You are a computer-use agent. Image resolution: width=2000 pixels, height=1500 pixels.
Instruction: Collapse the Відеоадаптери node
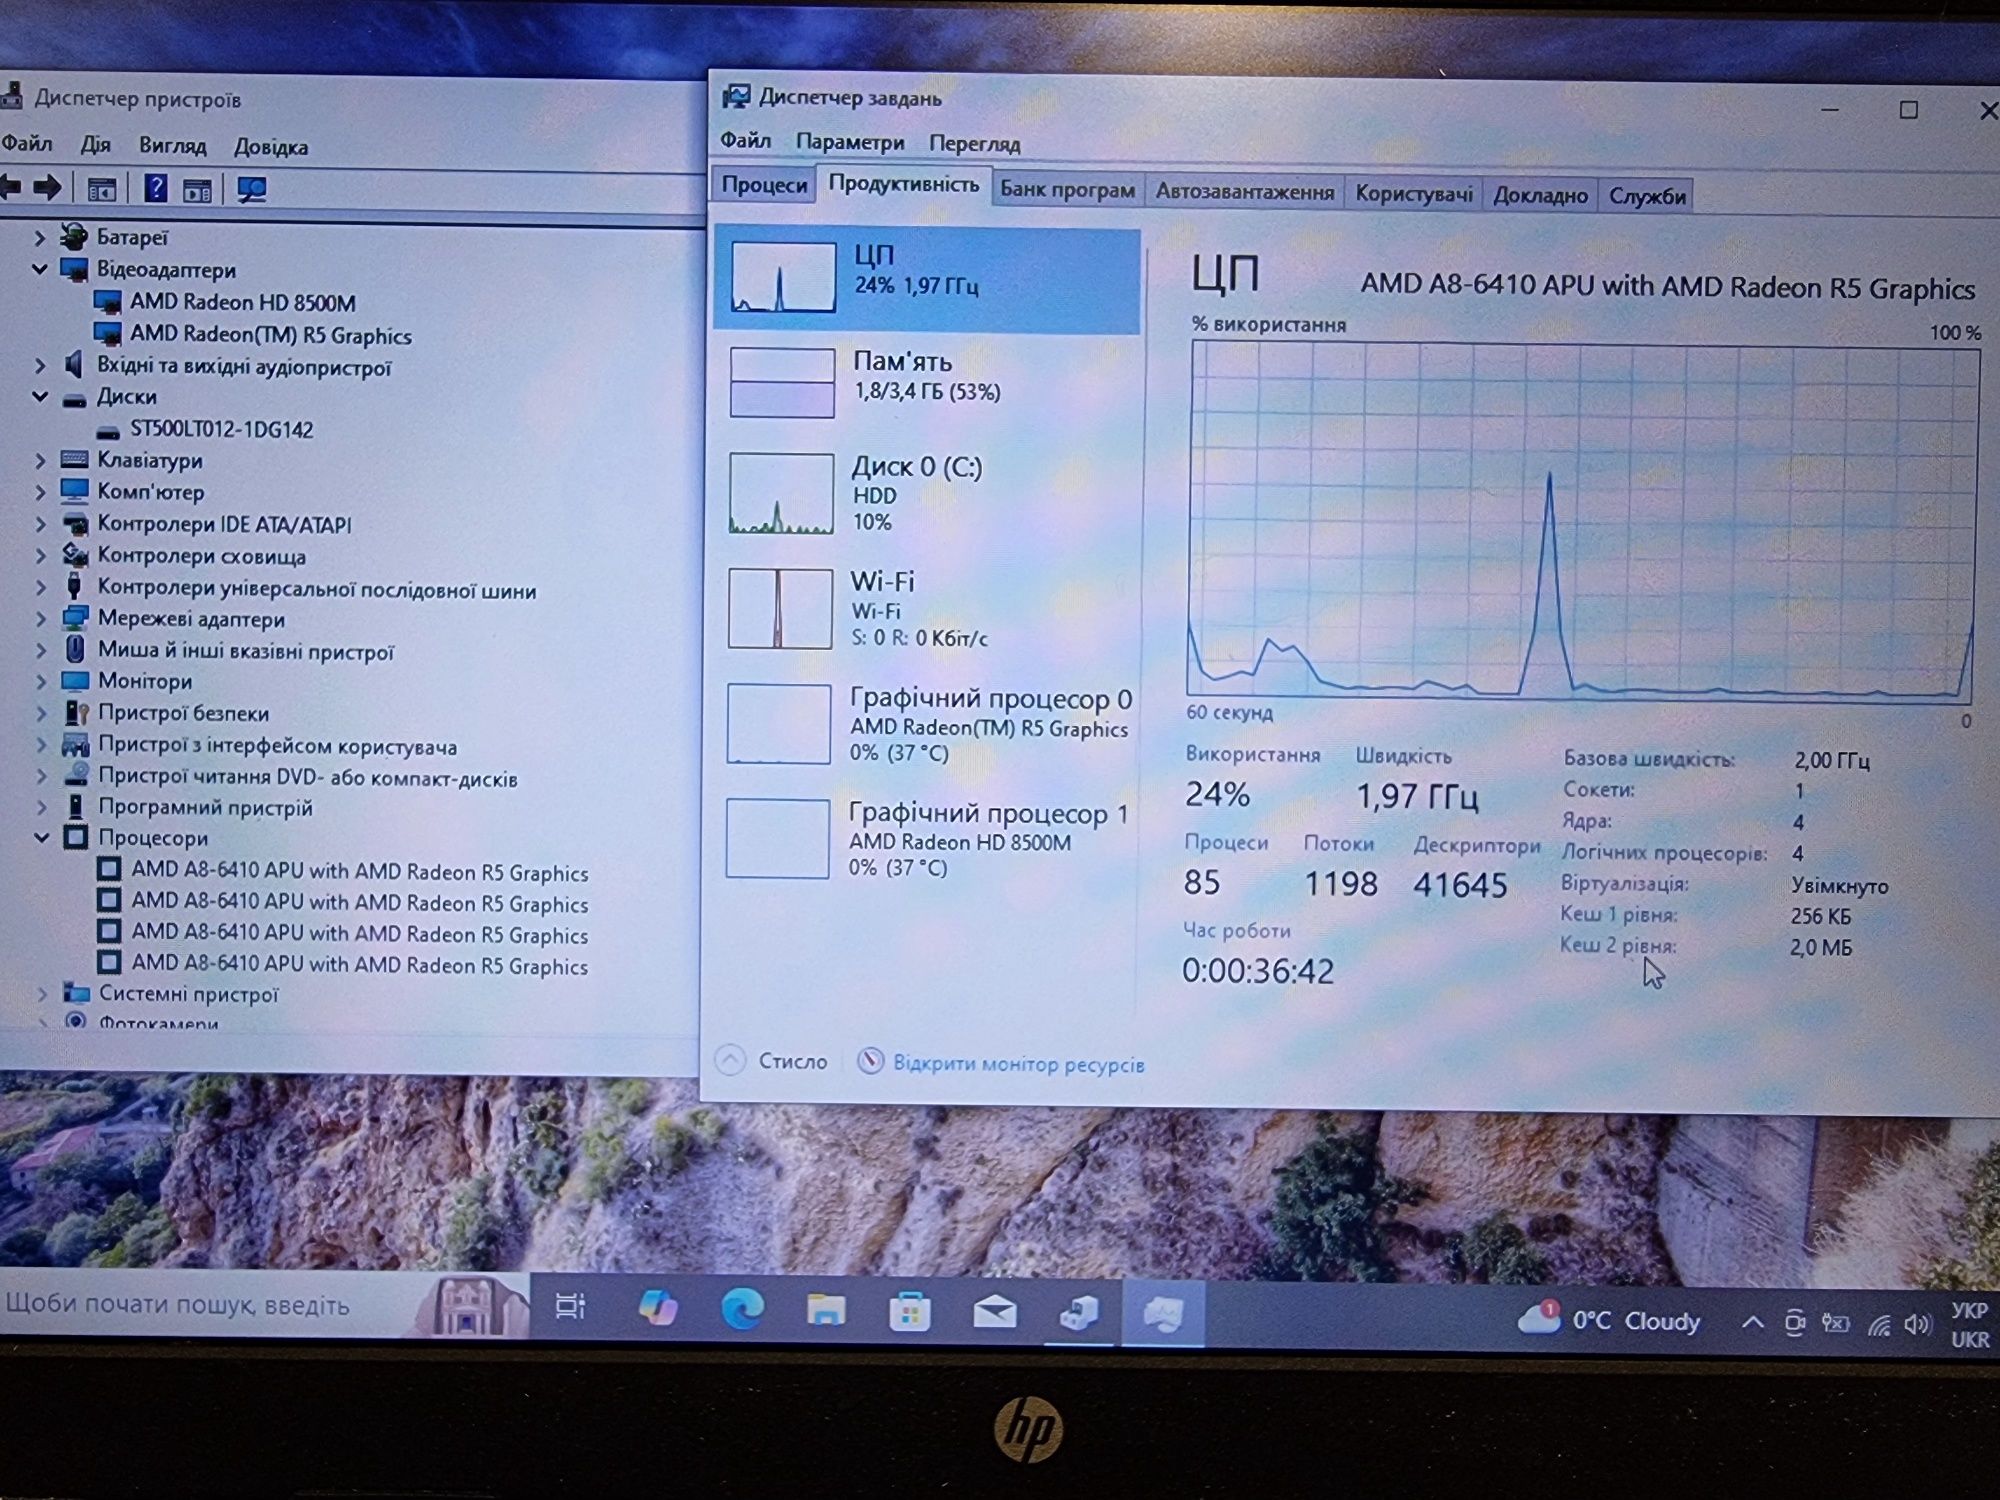[x=40, y=269]
